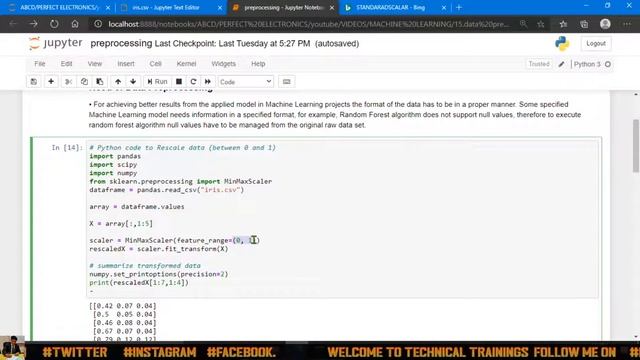Screen dimensions: 640x360
Task: Click the print(rescaledX[1:7,1:4]) line
Action: point(139,282)
